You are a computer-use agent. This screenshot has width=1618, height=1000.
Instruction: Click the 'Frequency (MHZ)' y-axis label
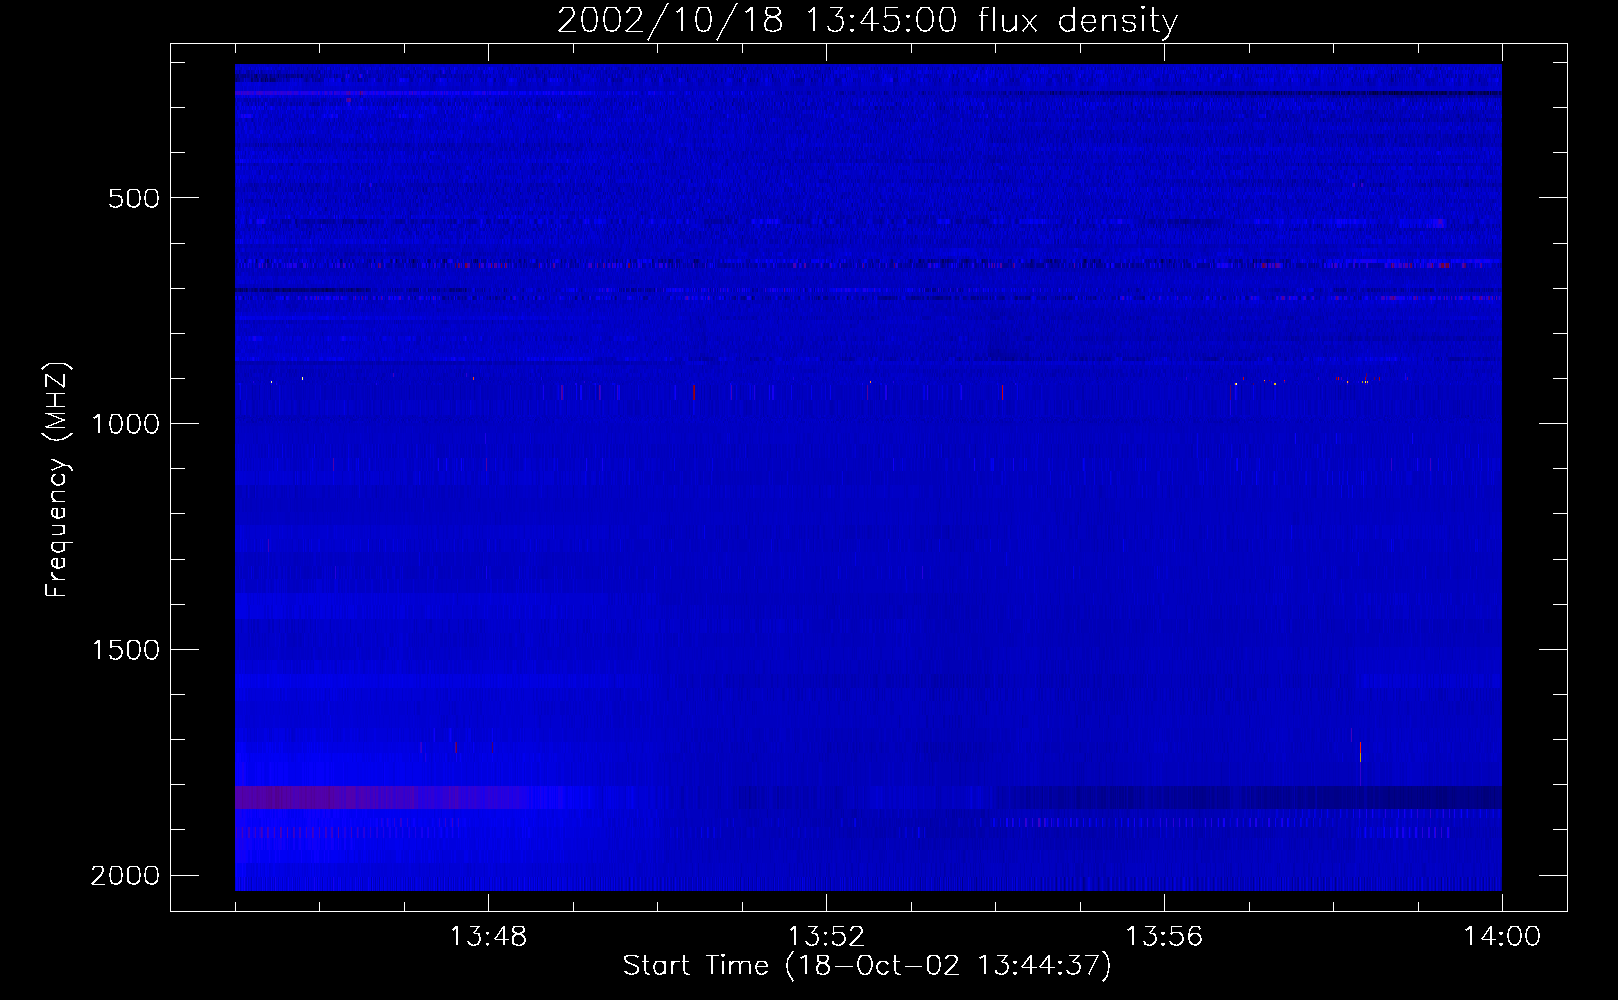coord(57,480)
